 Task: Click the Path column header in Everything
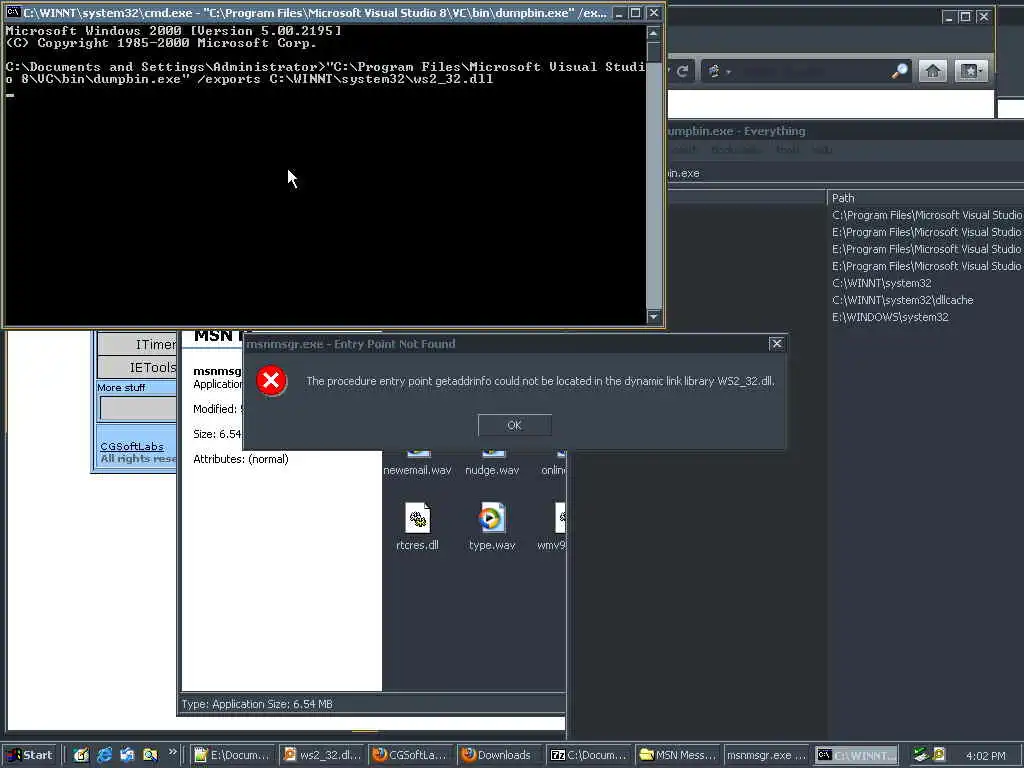(x=925, y=198)
